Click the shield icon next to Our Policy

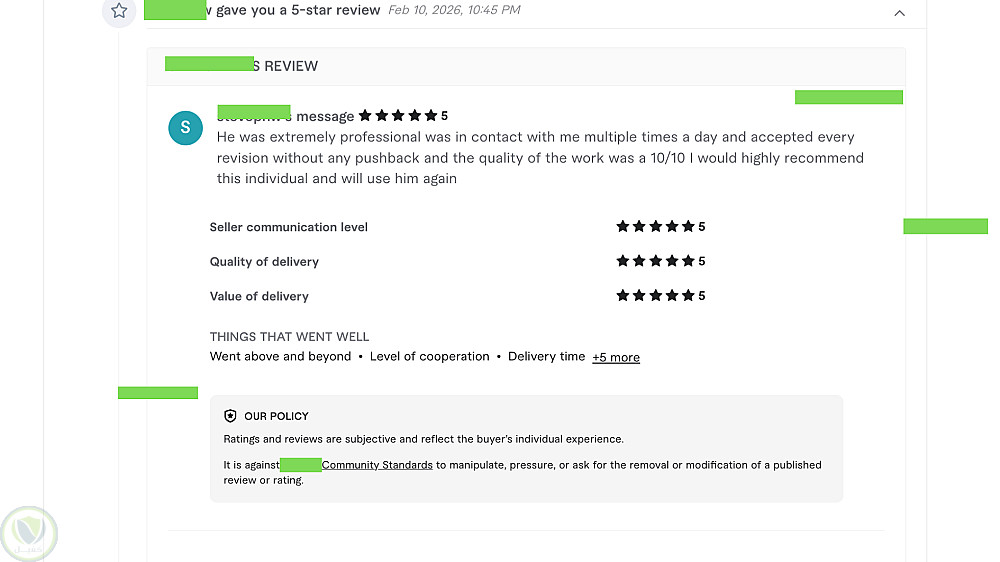pyautogui.click(x=230, y=416)
